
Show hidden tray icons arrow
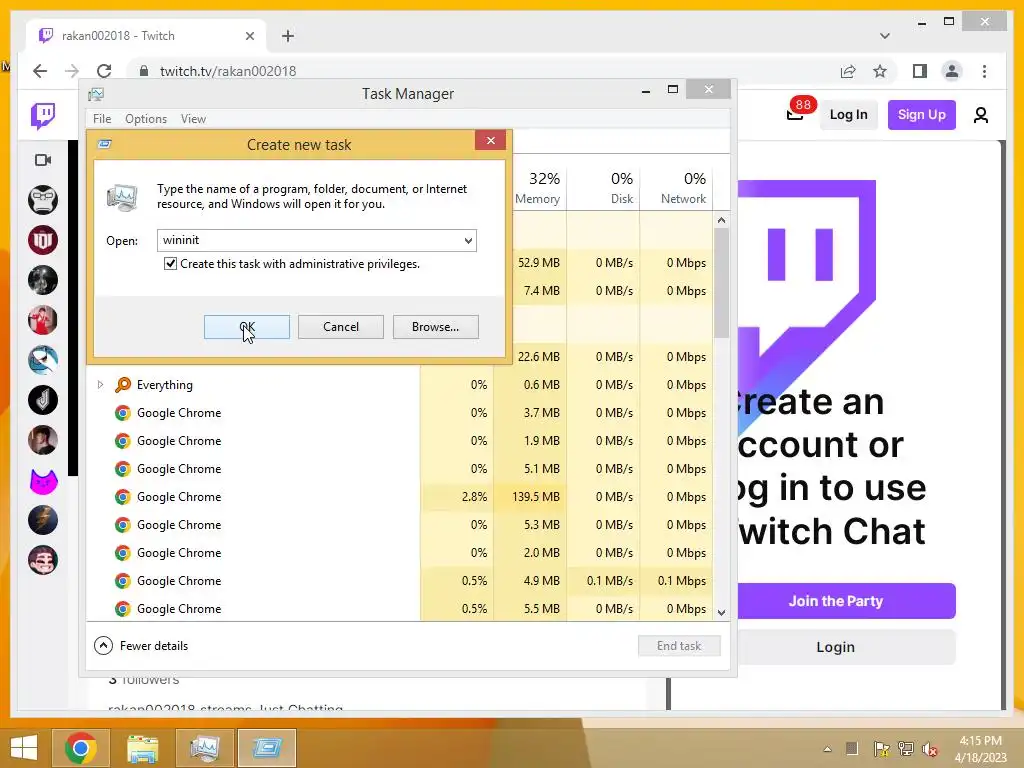click(827, 749)
